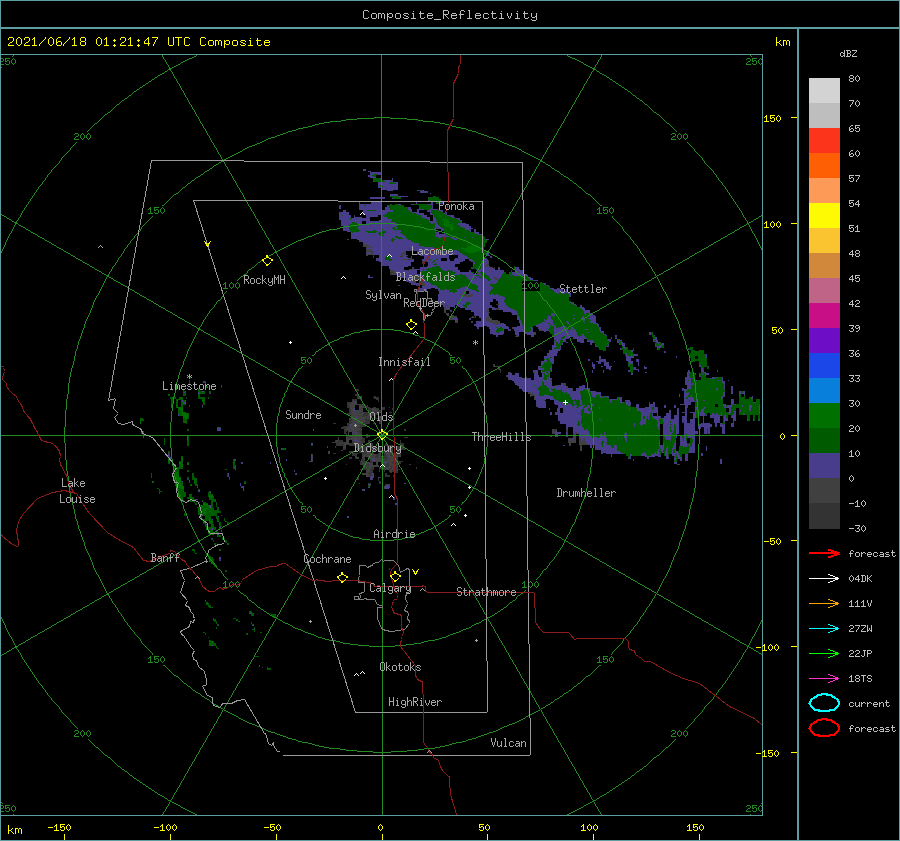
Task: Click the 04DK legend text
Action: tap(860, 579)
